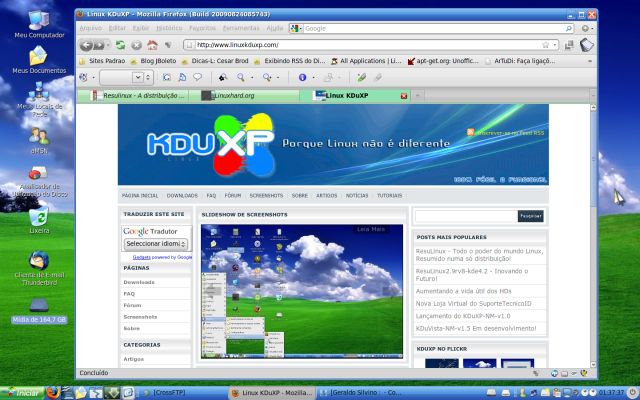Launch Thunderbird email client desktop icon

pos(39,268)
